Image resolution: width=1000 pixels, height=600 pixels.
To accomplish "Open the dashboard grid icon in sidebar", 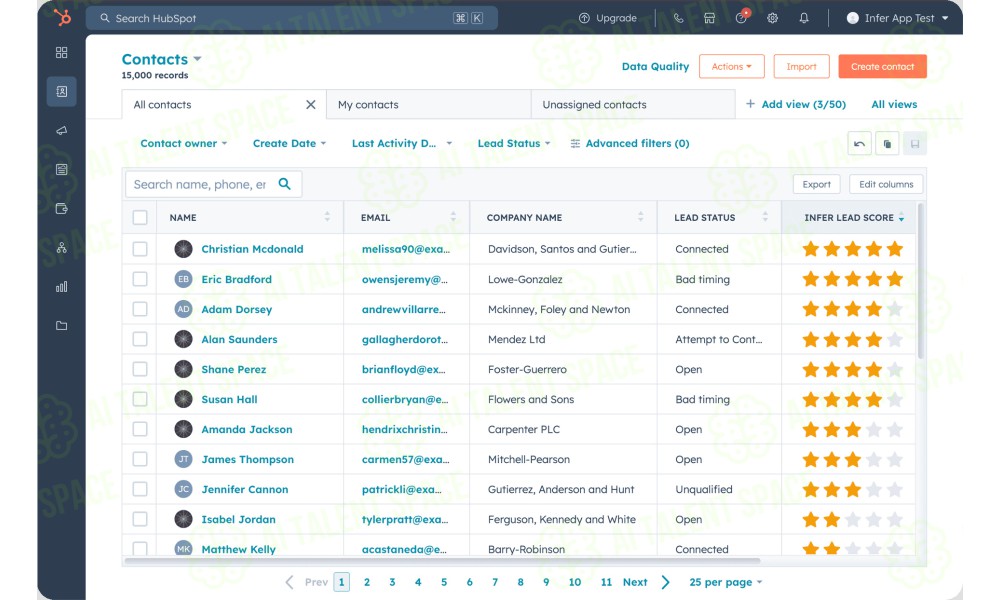I will click(x=61, y=52).
